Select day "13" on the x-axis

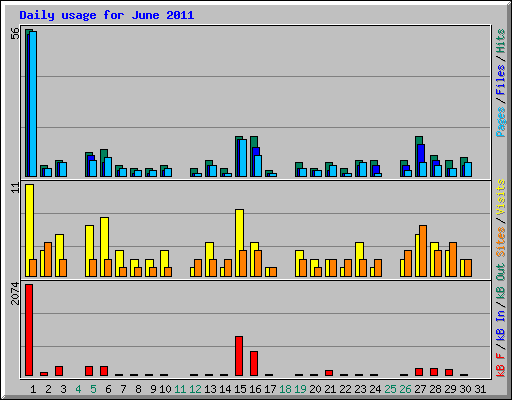coord(210,389)
